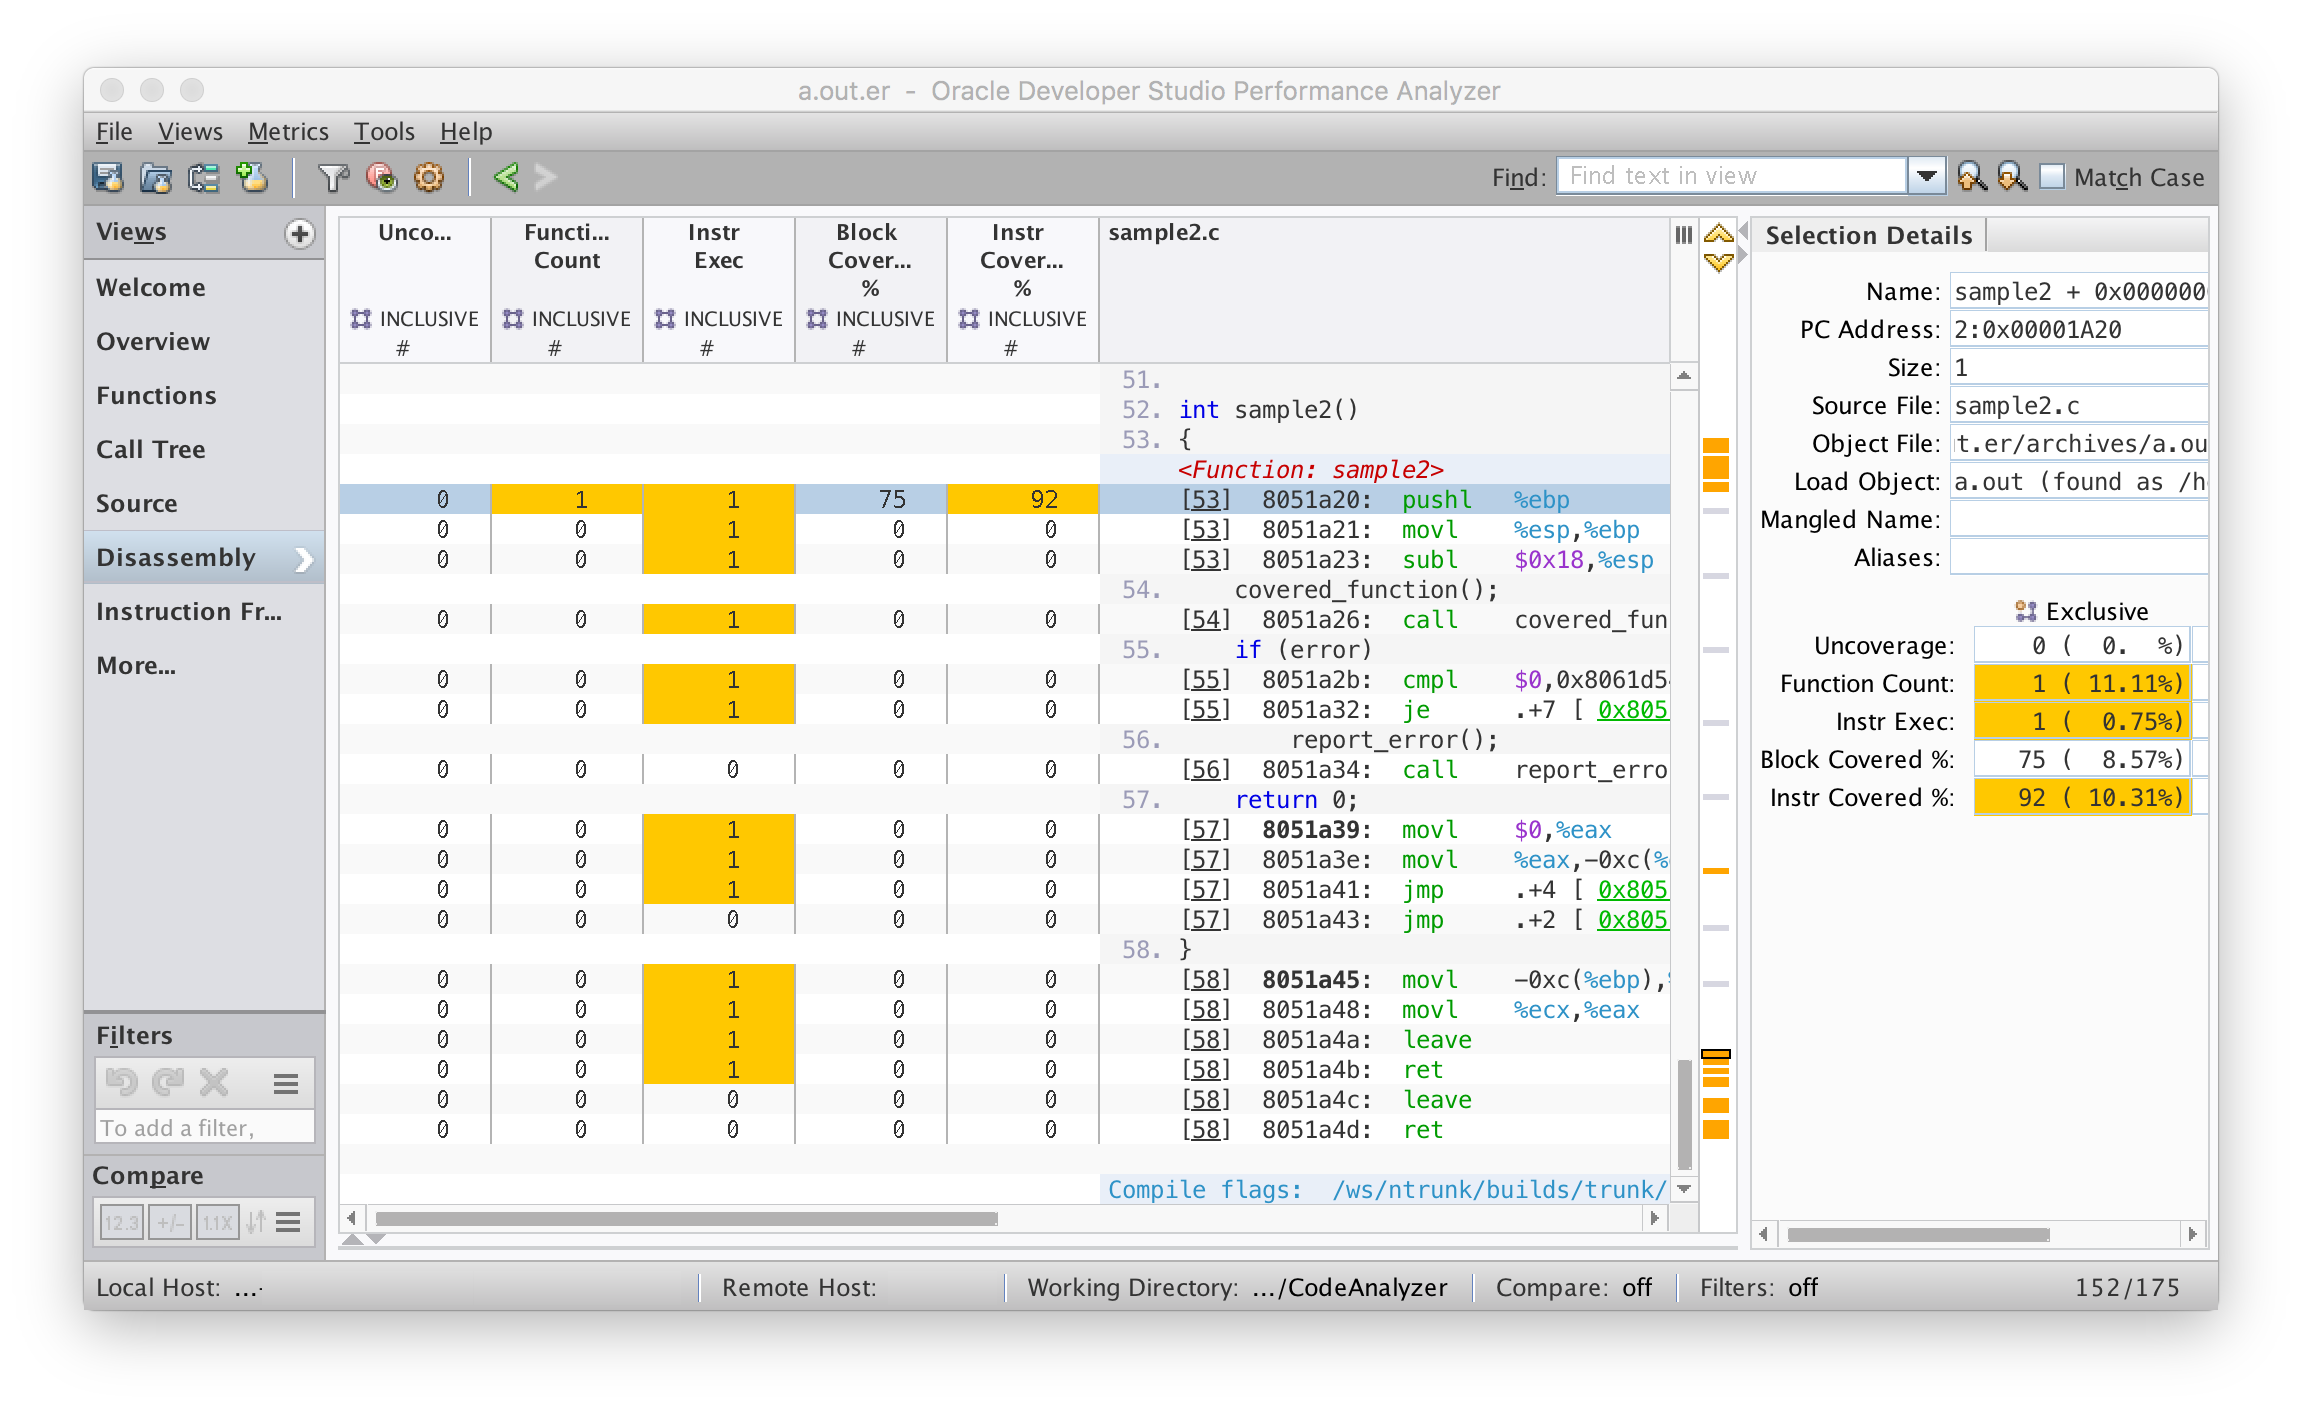Open the Help menu
This screenshot has width=2302, height=1410.
click(466, 132)
